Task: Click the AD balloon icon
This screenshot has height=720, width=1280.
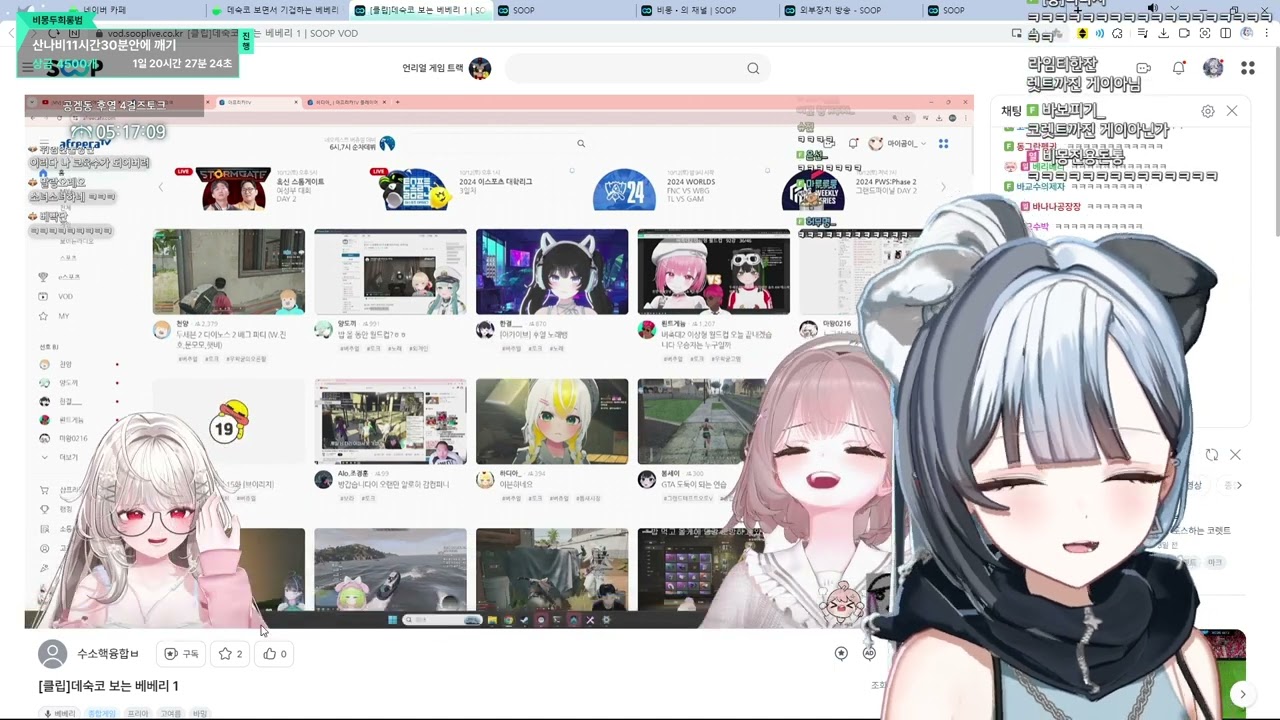Action: (869, 653)
